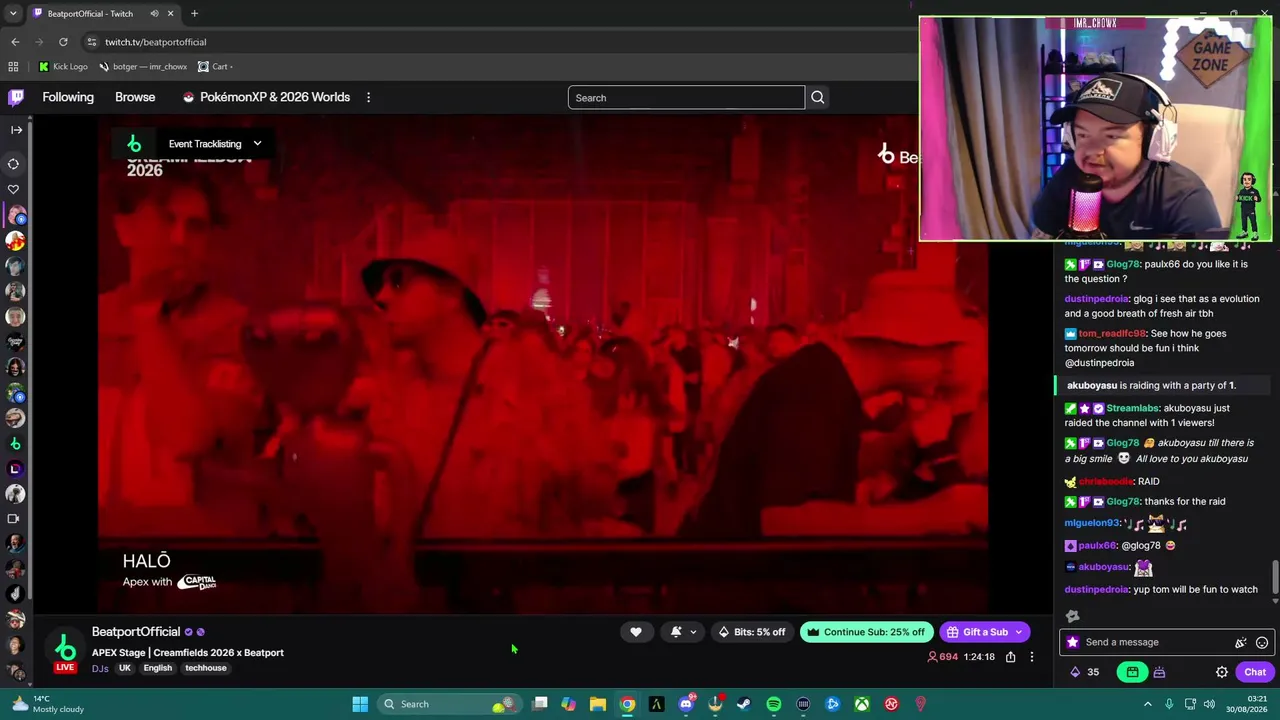Send message with the Chat button
This screenshot has width=1280, height=720.
[1255, 672]
